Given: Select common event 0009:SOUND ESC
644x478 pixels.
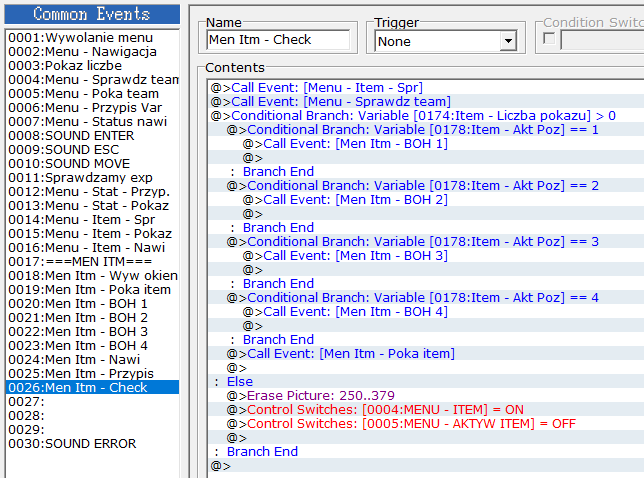Looking at the screenshot, I should pyautogui.click(x=92, y=149).
